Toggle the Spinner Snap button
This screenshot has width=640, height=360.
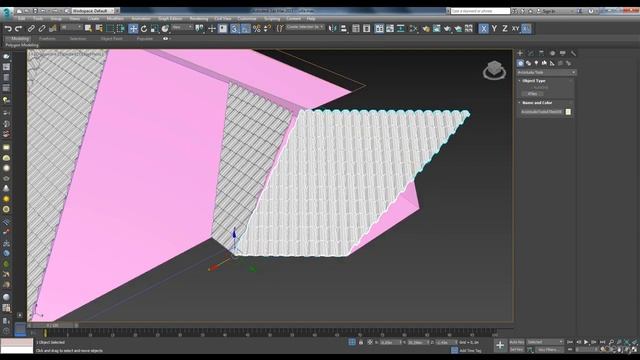pos(267,29)
